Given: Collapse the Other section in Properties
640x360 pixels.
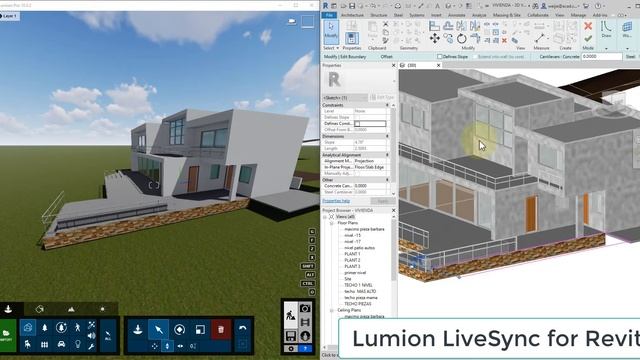Looking at the screenshot, I should pyautogui.click(x=387, y=180).
